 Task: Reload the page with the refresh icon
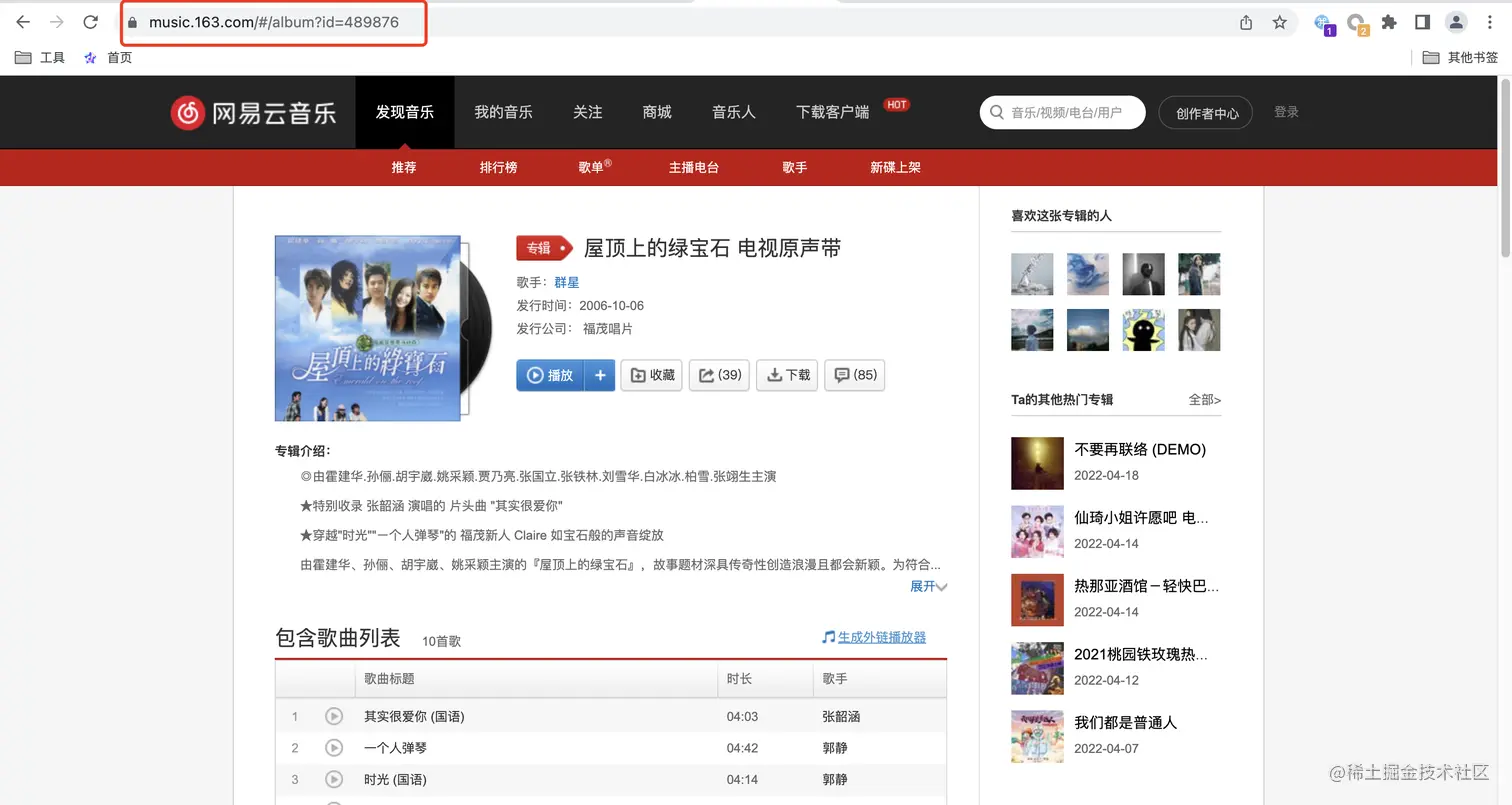(91, 22)
